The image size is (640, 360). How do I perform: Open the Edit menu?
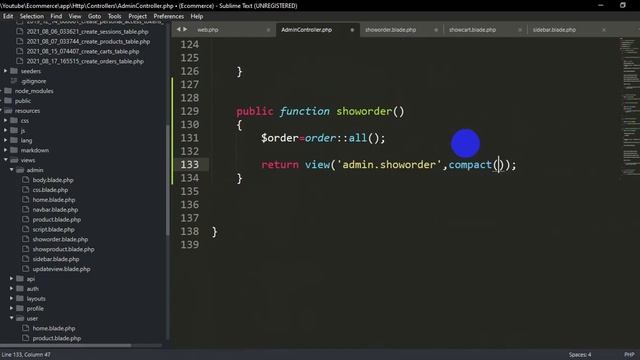coord(8,16)
